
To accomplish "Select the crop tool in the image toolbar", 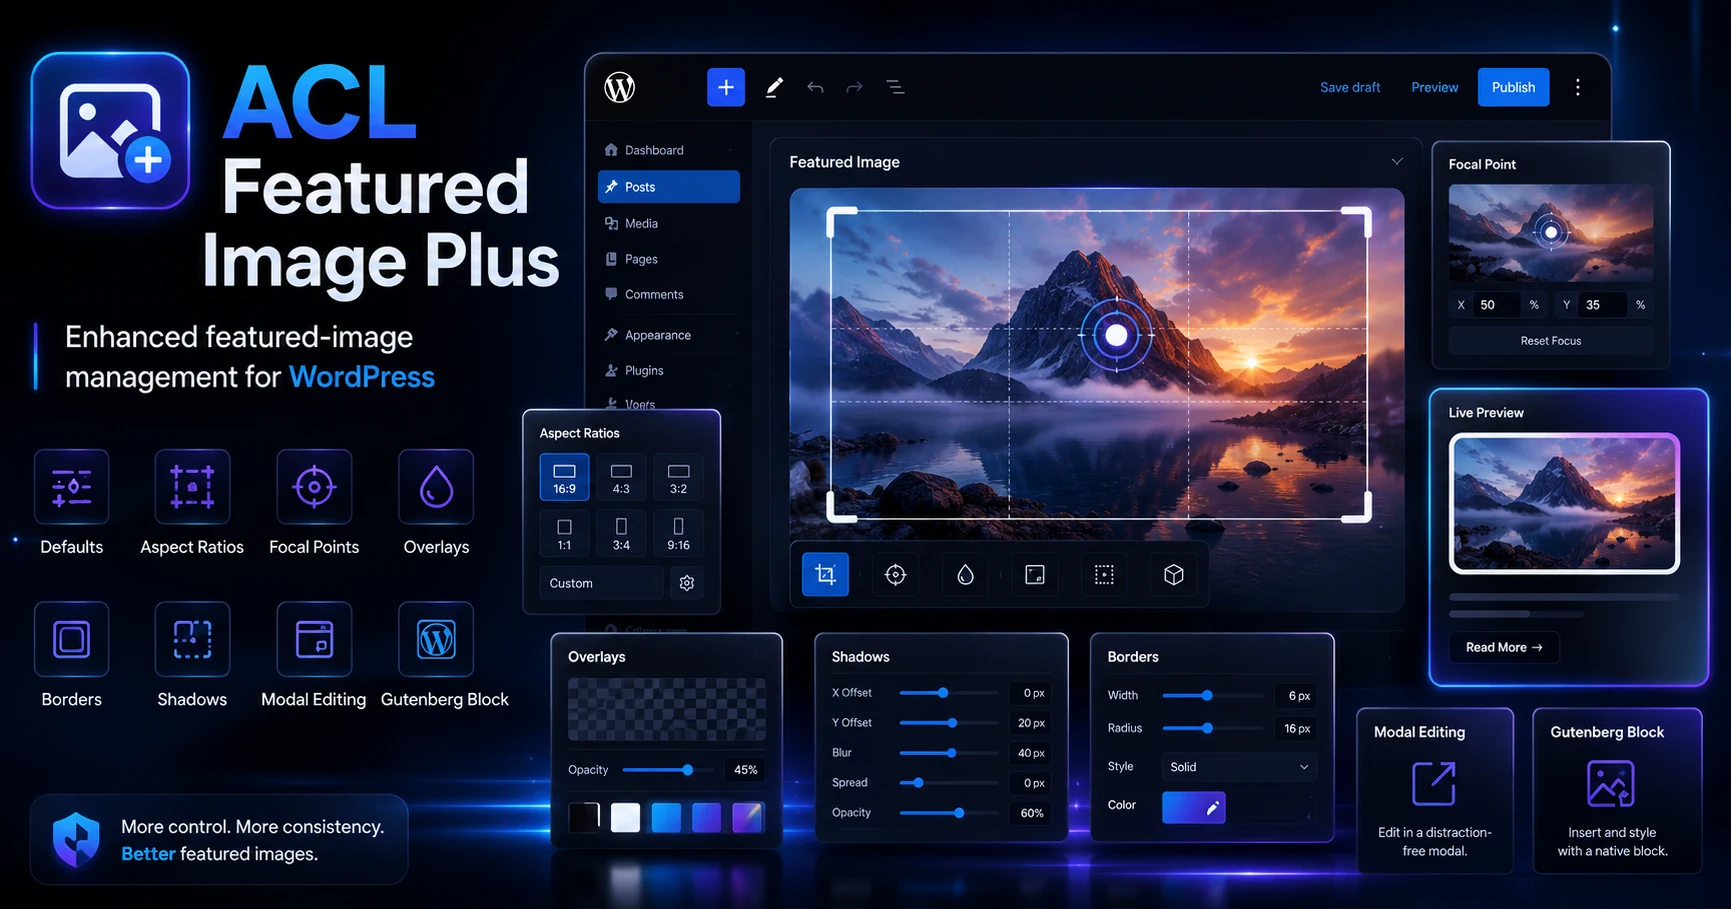I will coord(825,574).
